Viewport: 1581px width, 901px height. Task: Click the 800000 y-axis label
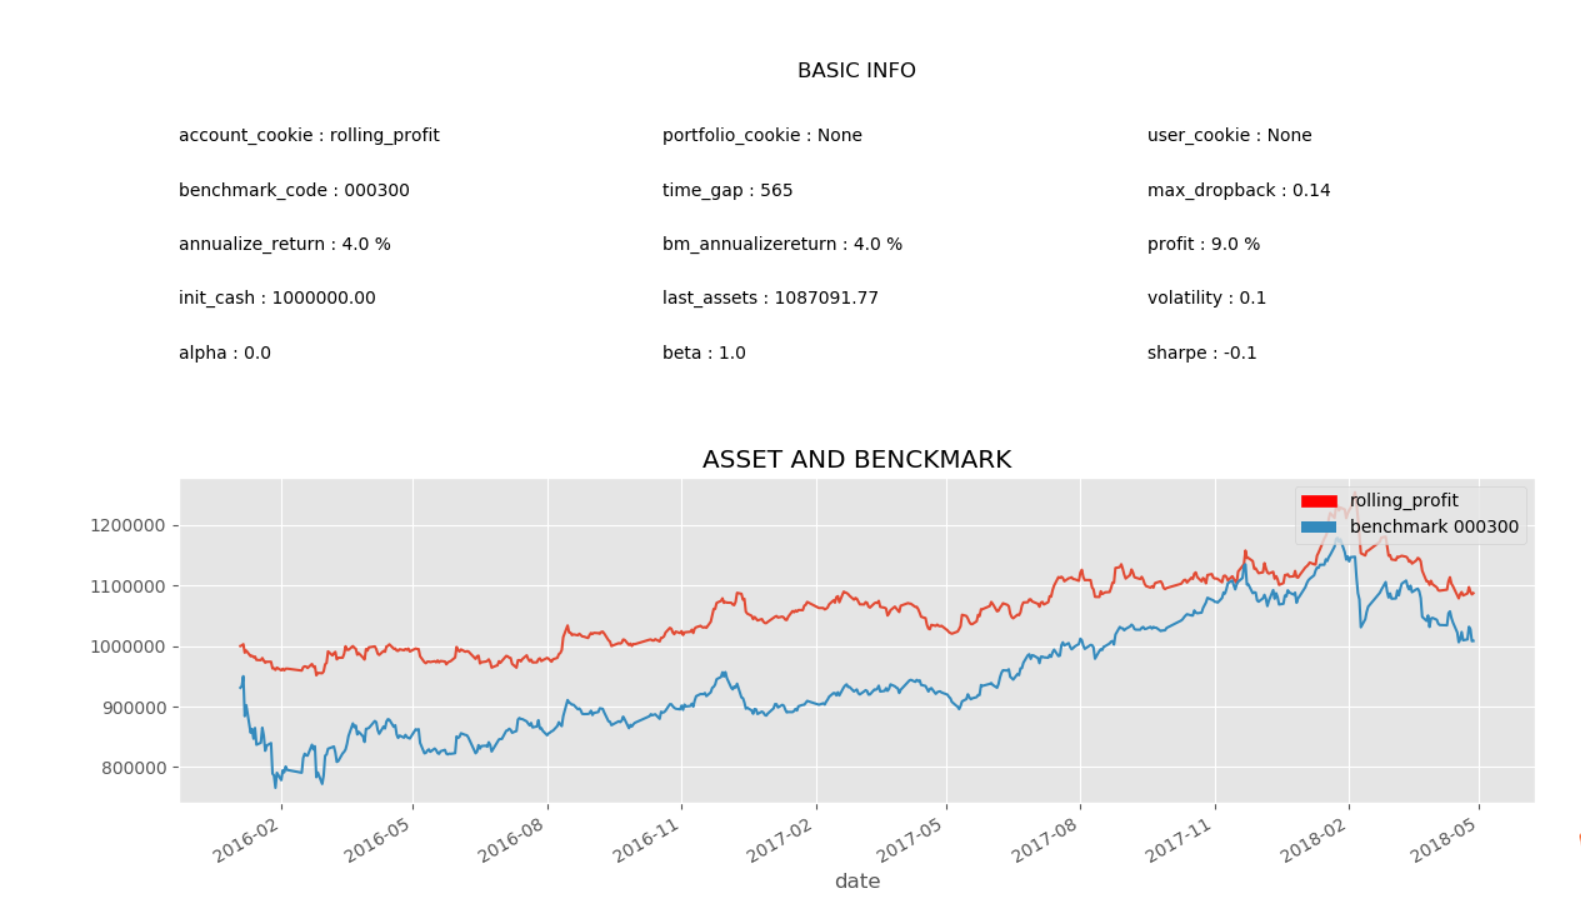point(134,768)
